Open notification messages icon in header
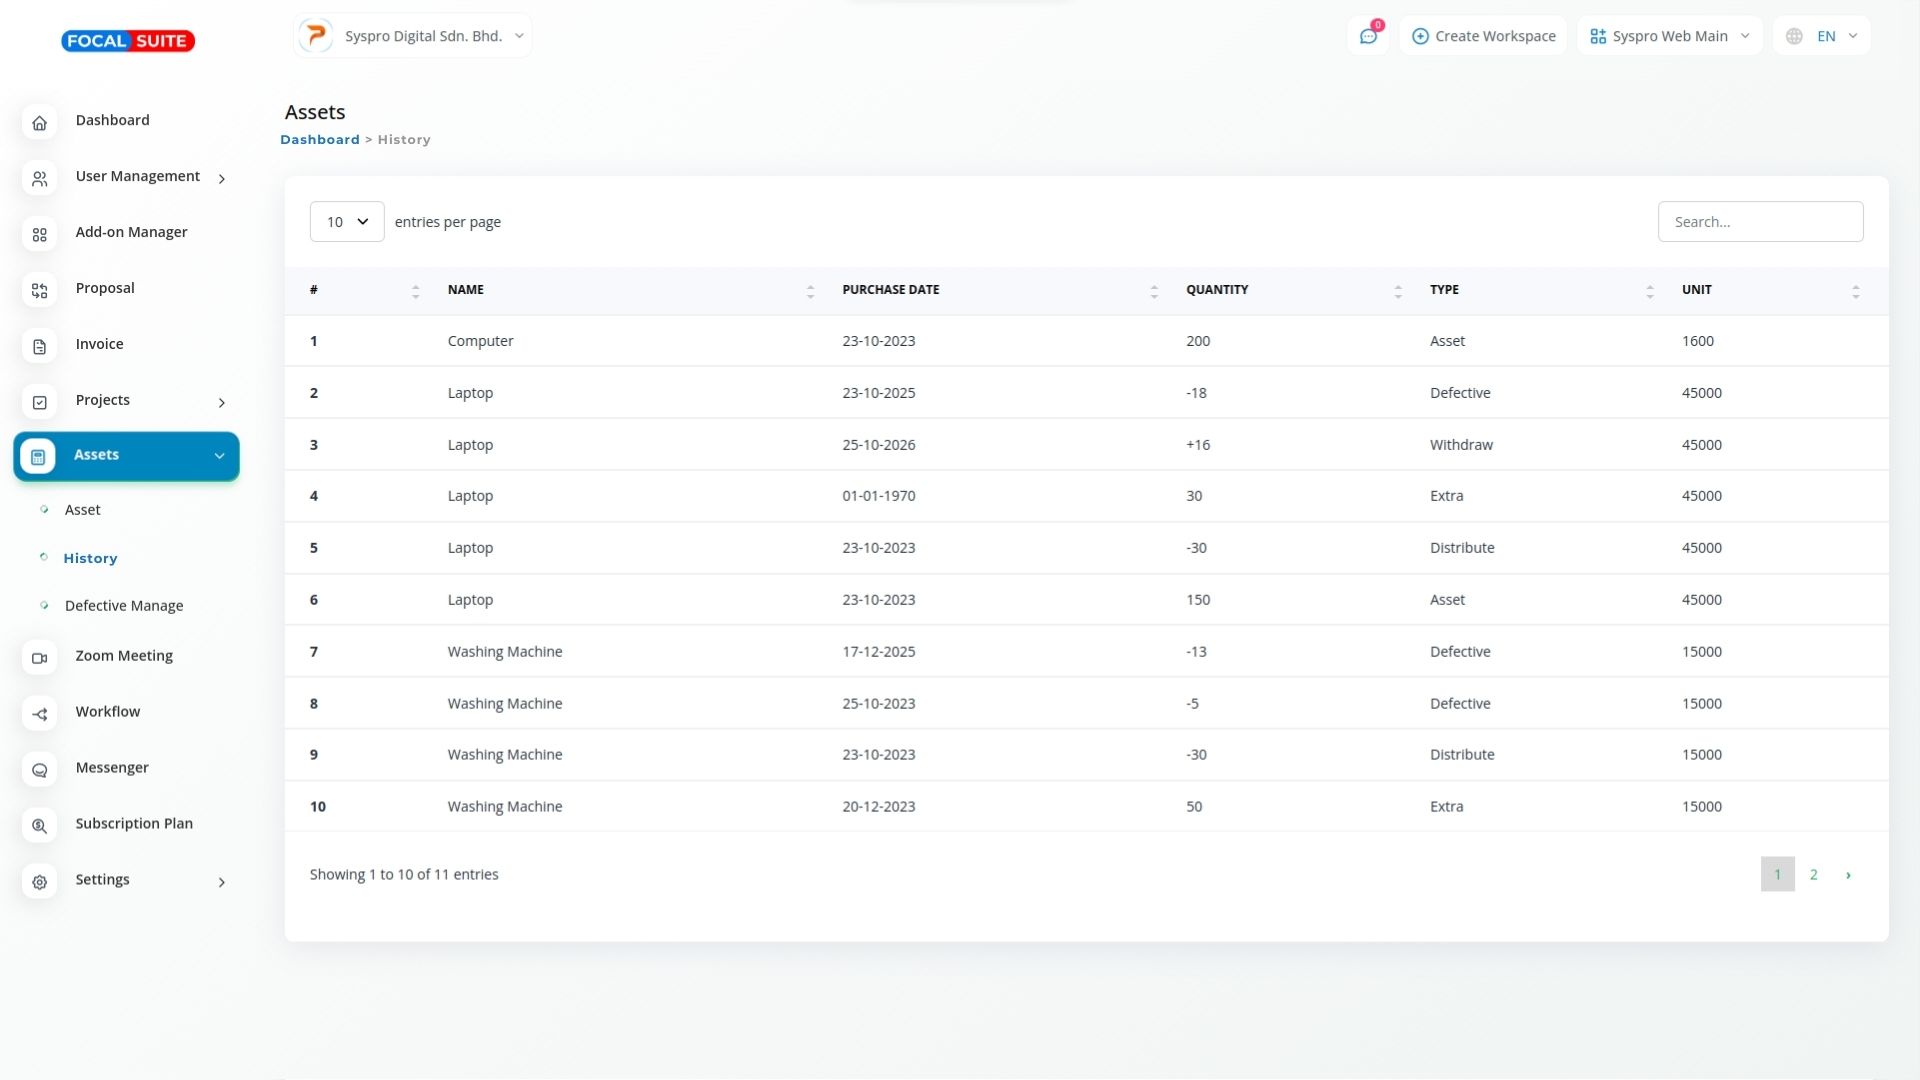This screenshot has height=1080, width=1920. [x=1368, y=36]
